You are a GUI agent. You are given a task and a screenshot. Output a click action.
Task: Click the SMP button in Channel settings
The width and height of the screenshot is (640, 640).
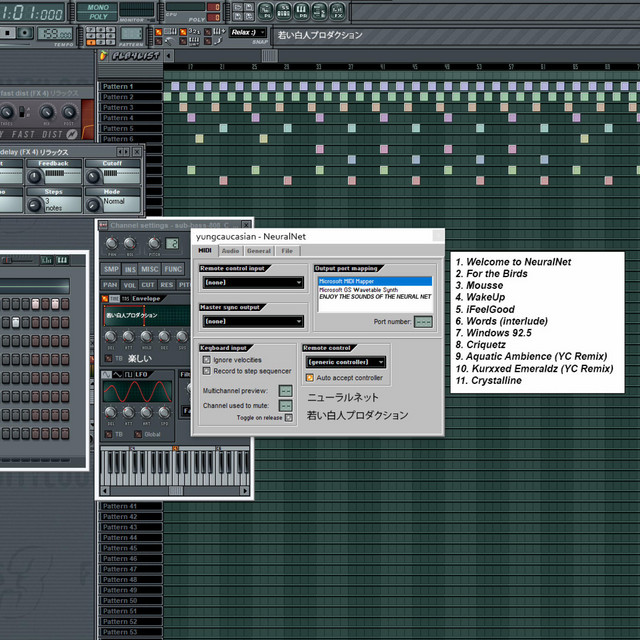point(111,269)
